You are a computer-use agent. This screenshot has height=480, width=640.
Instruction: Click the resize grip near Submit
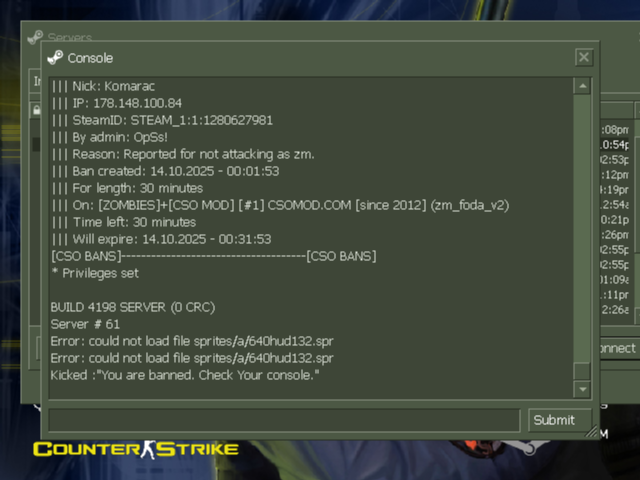click(592, 431)
